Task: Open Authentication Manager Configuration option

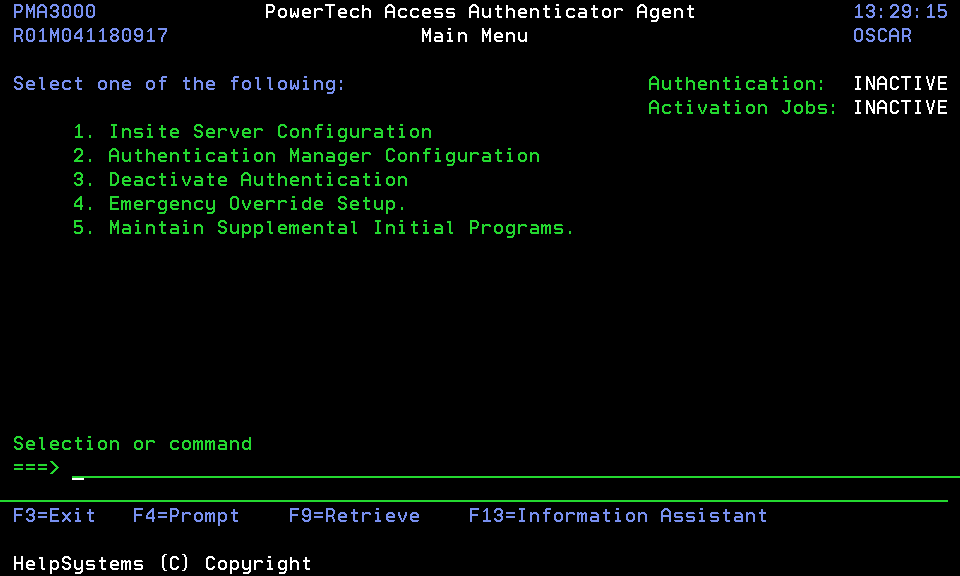Action: pos(324,156)
